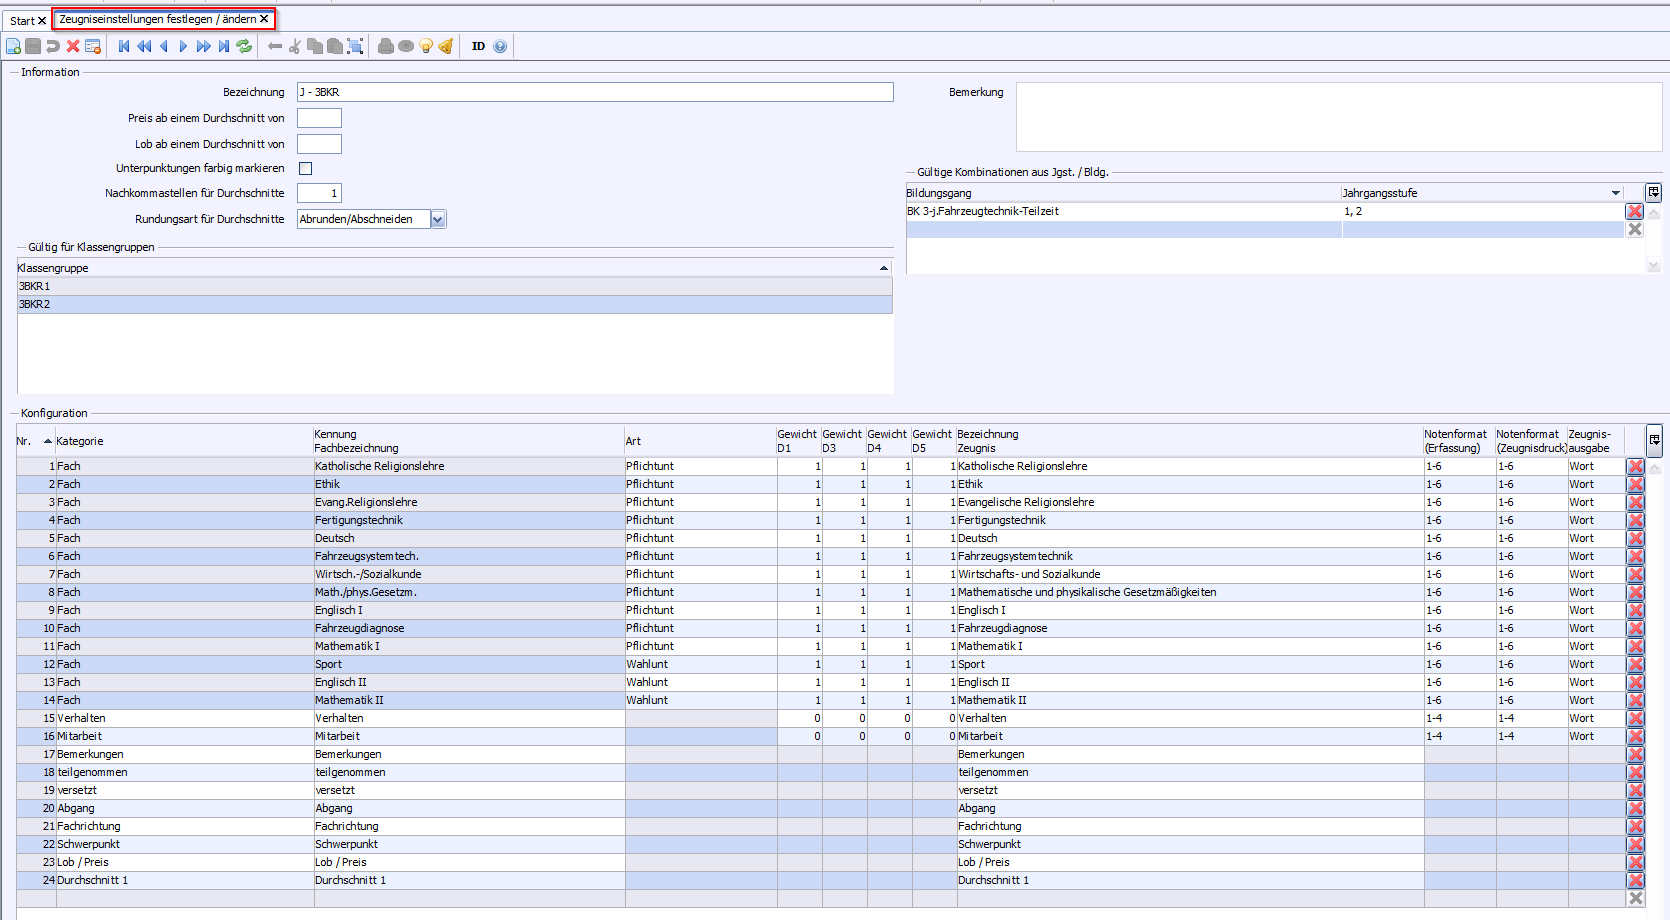Delete the Katholische Religionslehre row
Viewport: 1670px width, 920px height.
click(x=1635, y=466)
